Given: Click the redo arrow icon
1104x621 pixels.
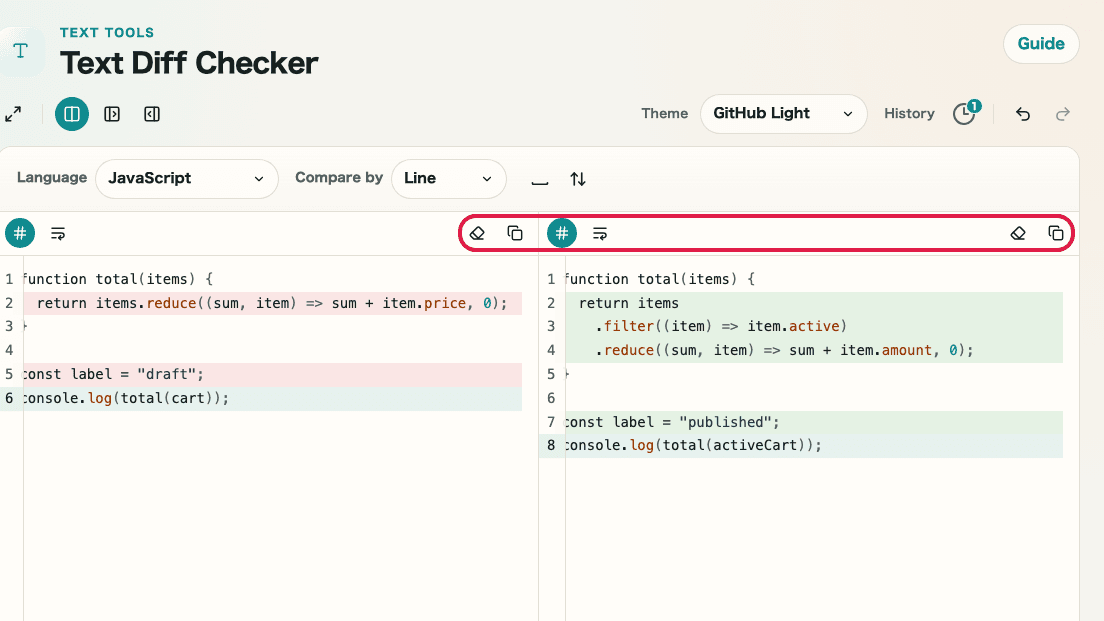Looking at the screenshot, I should 1062,114.
